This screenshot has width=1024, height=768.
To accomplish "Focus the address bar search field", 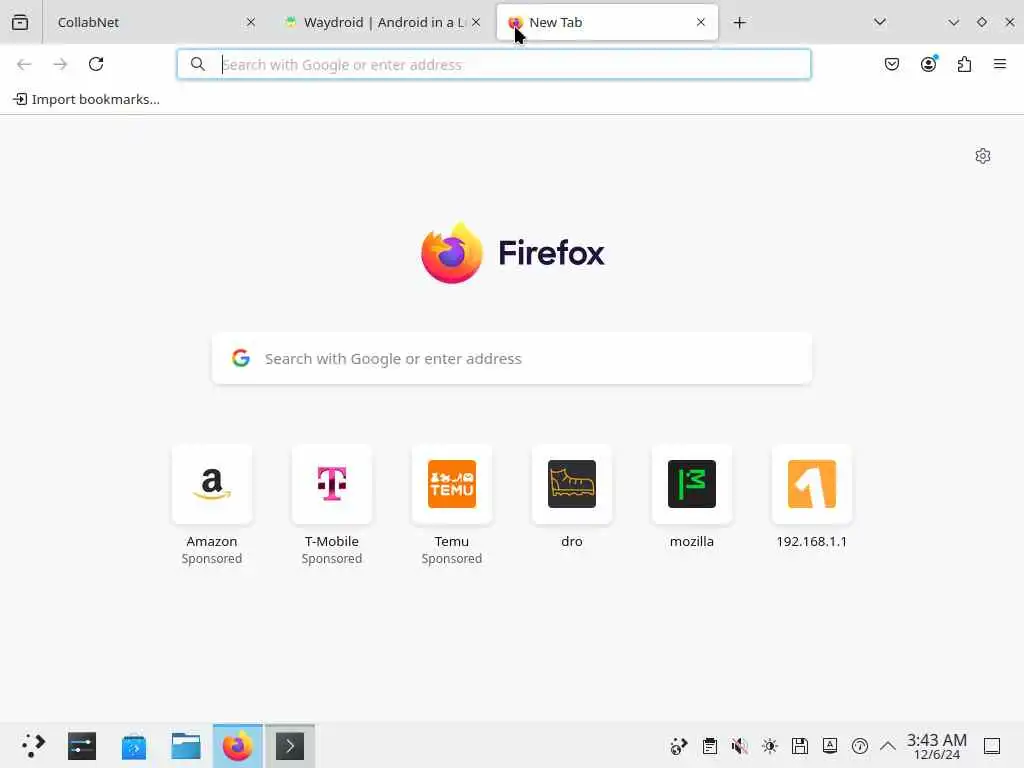I will [x=494, y=64].
